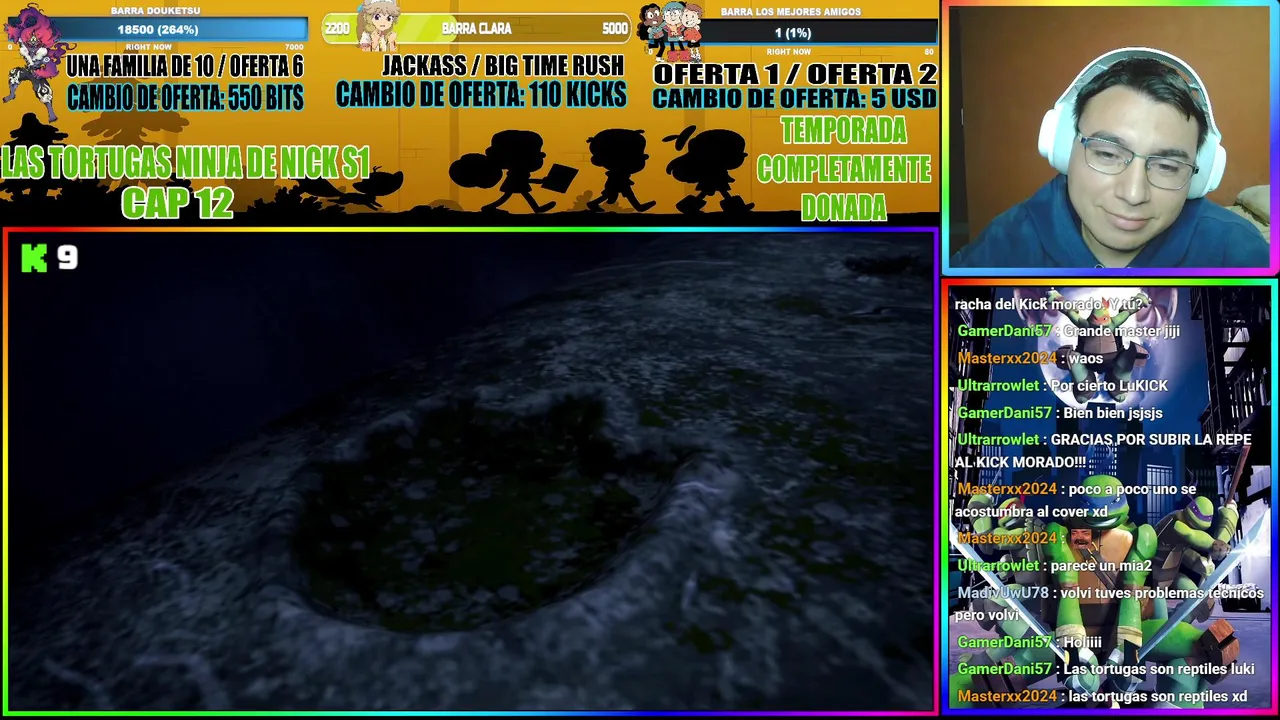Click the Los Mejores Amigos bar showing 1 (1%)
Image resolution: width=1280 pixels, height=720 pixels.
(792, 32)
